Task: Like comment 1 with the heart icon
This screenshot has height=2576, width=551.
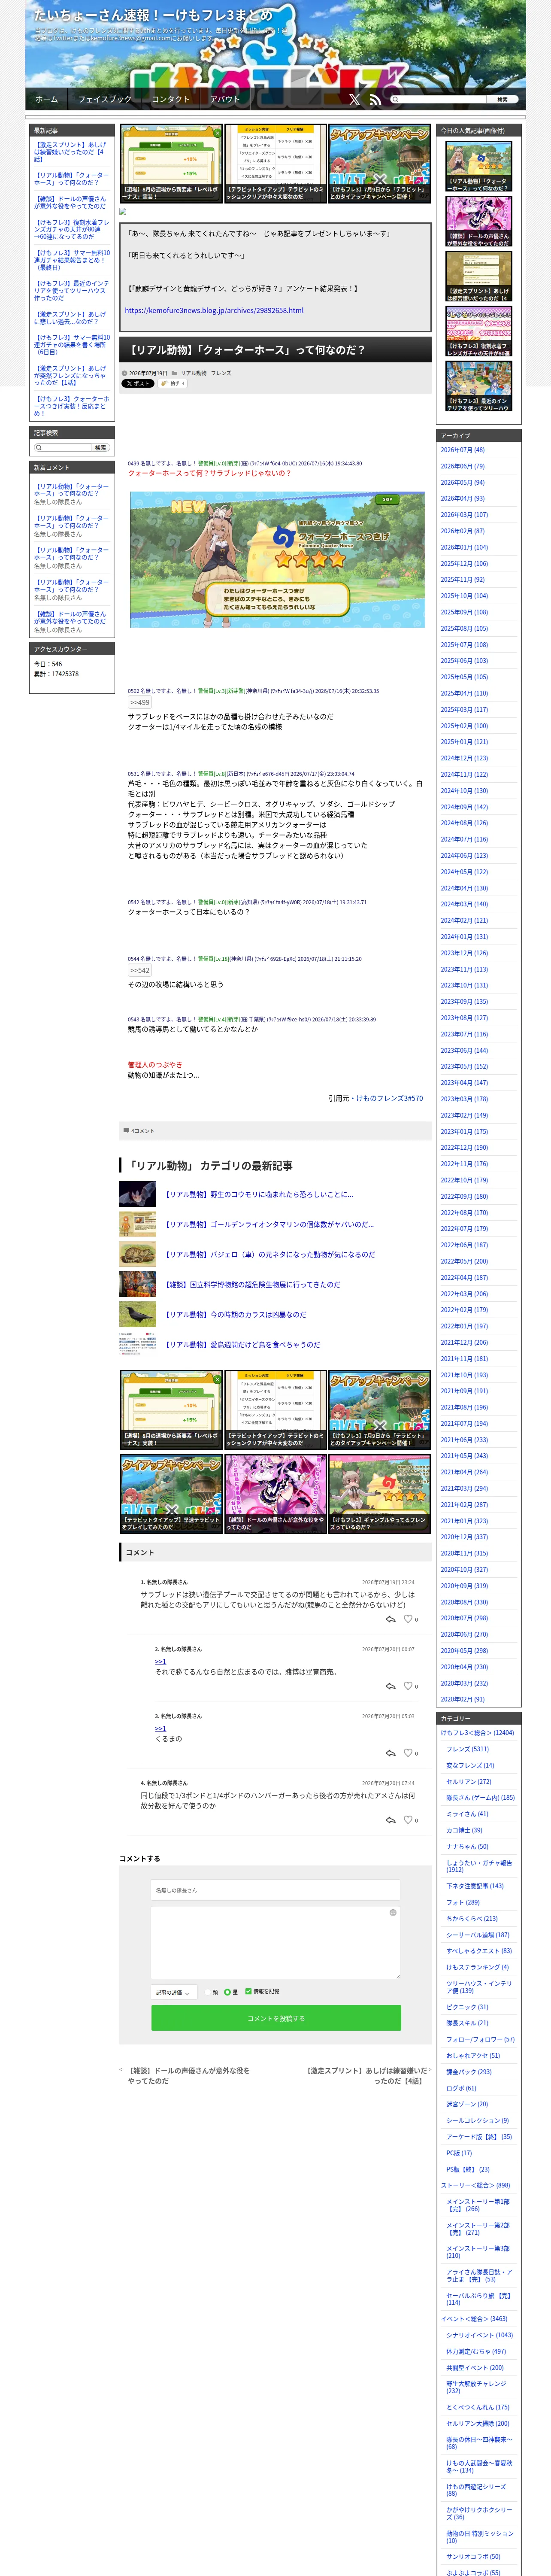Action: click(408, 1618)
